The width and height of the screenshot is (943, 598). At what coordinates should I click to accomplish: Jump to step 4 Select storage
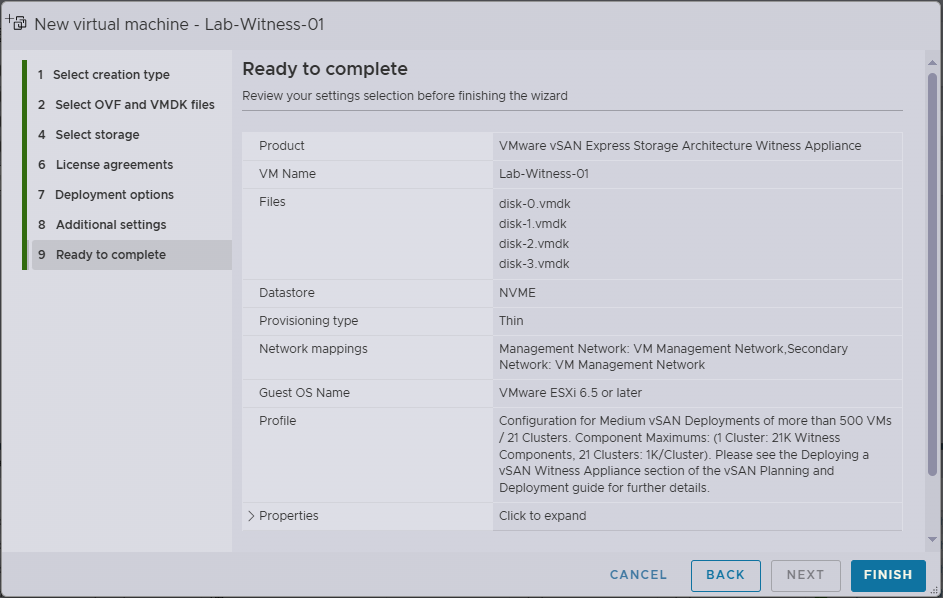[97, 135]
